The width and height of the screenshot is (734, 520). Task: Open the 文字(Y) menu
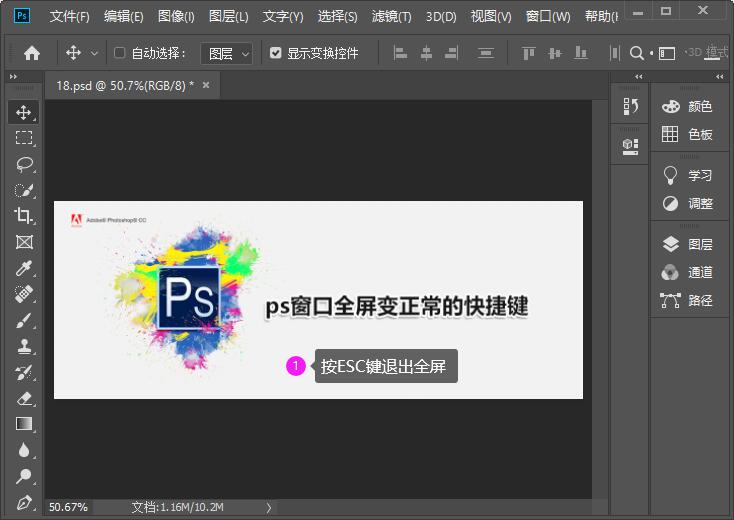(x=283, y=16)
